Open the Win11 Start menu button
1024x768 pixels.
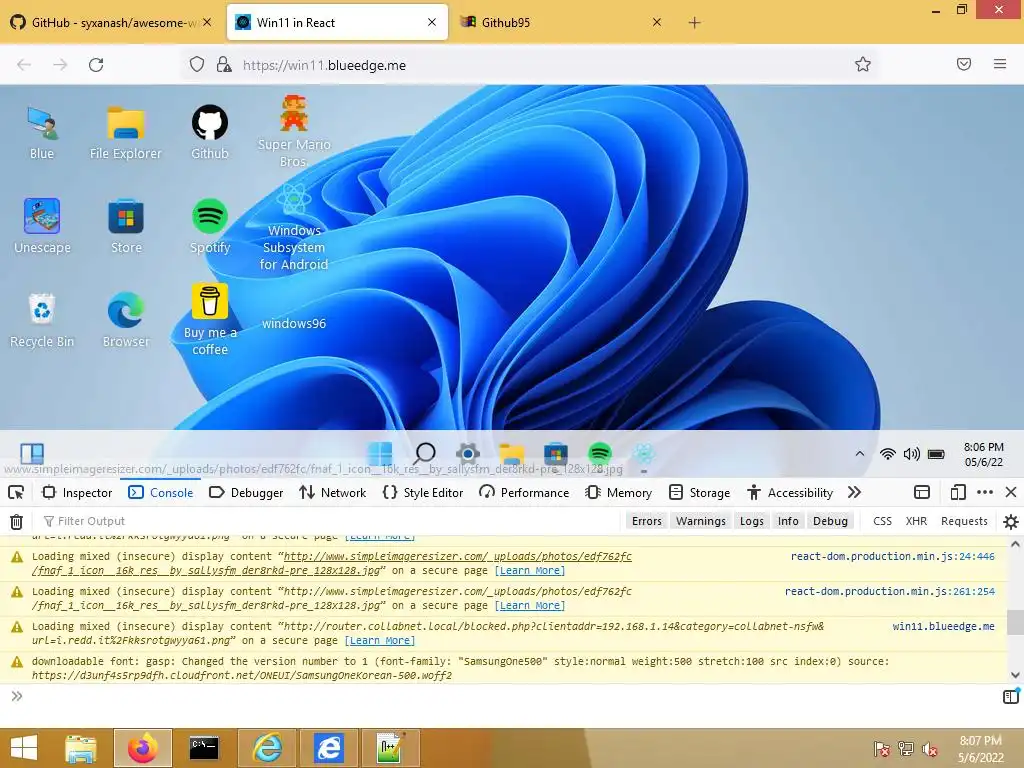[x=380, y=453]
